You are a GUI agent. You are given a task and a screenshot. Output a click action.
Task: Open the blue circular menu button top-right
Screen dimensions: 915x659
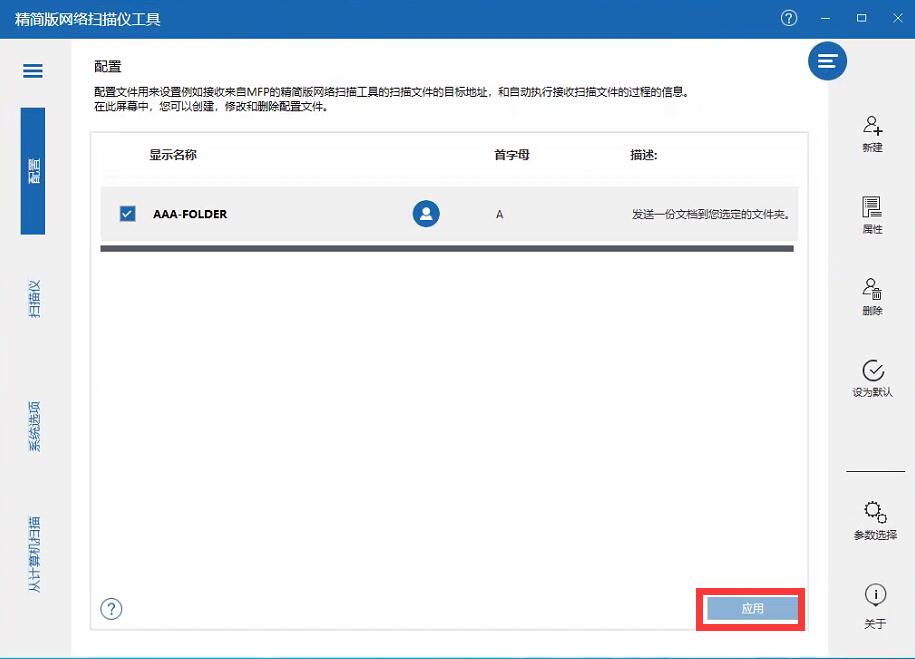pos(827,61)
